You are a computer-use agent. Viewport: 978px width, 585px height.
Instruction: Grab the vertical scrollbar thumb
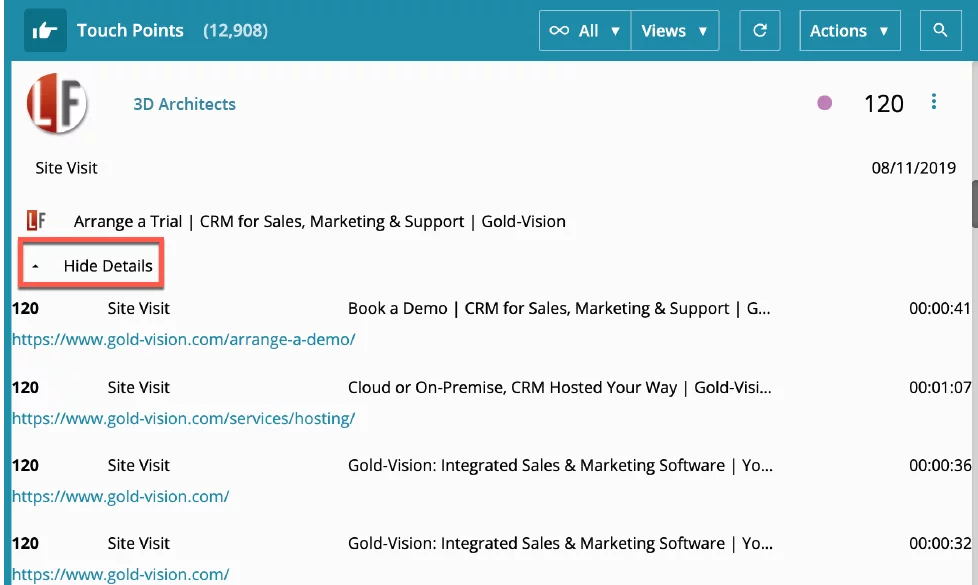point(974,205)
